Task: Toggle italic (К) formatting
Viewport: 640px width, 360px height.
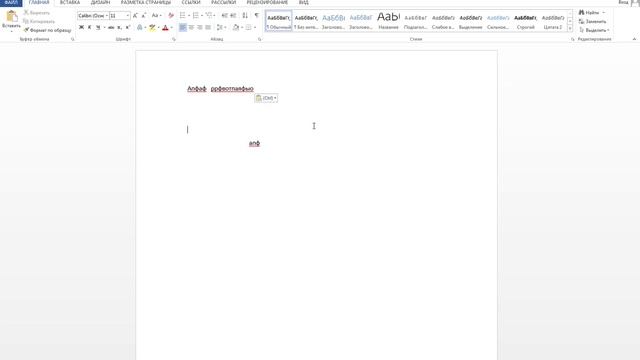Action: [89, 27]
